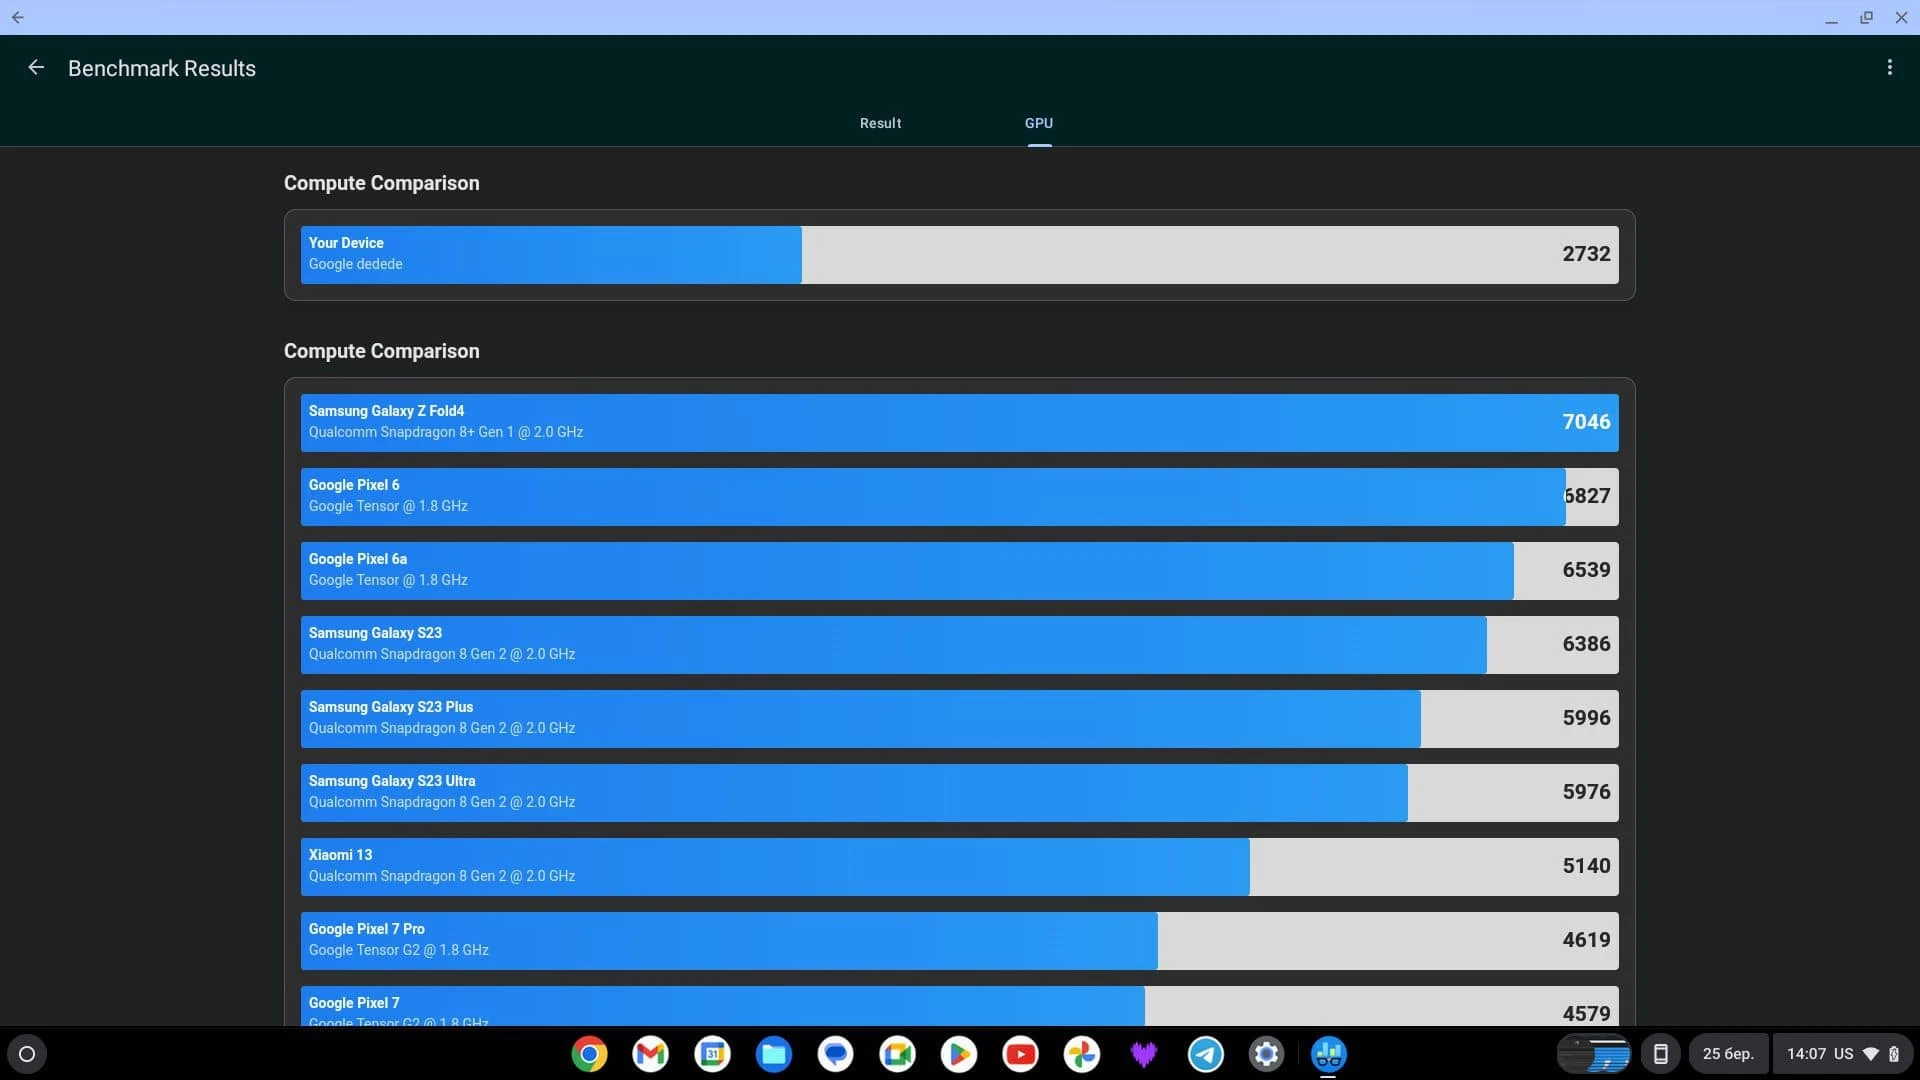1920x1080 pixels.
Task: Click the score 6539
Action: [x=1586, y=570]
